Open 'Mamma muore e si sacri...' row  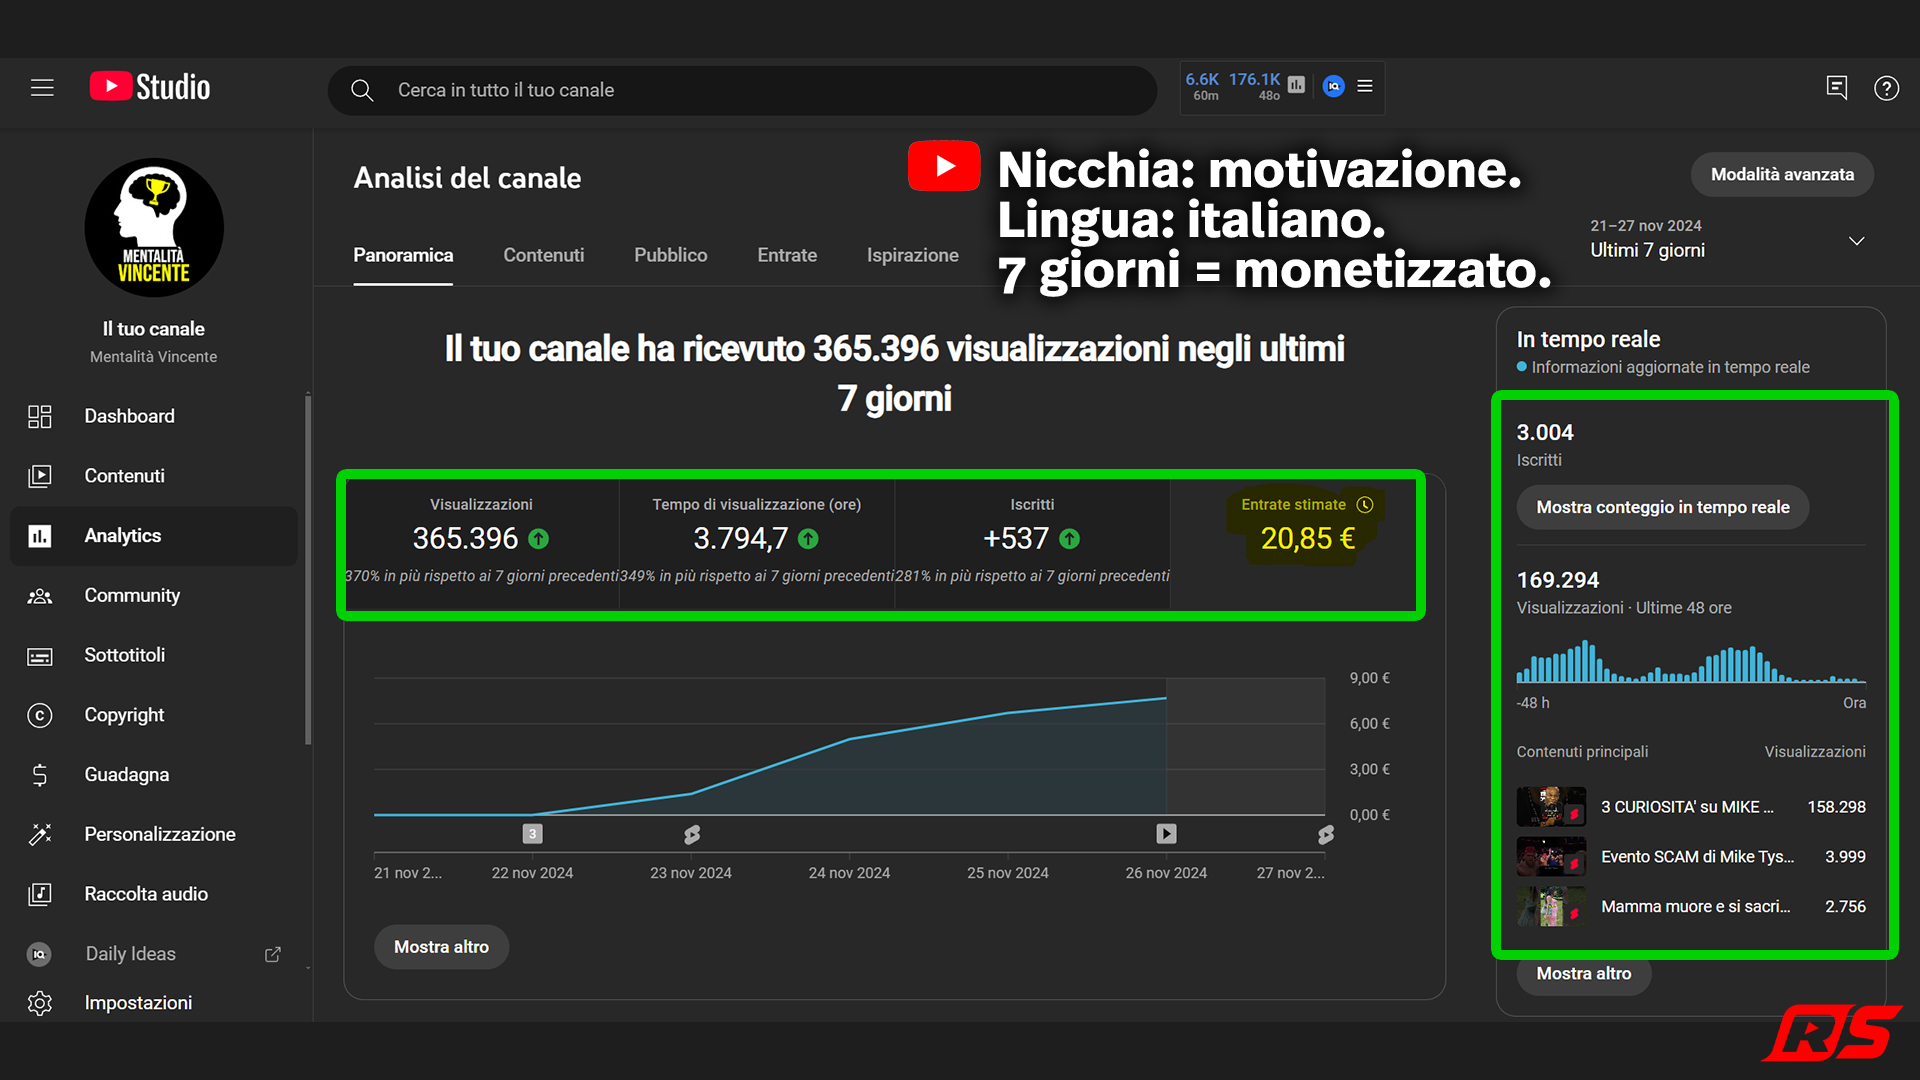(x=1691, y=907)
